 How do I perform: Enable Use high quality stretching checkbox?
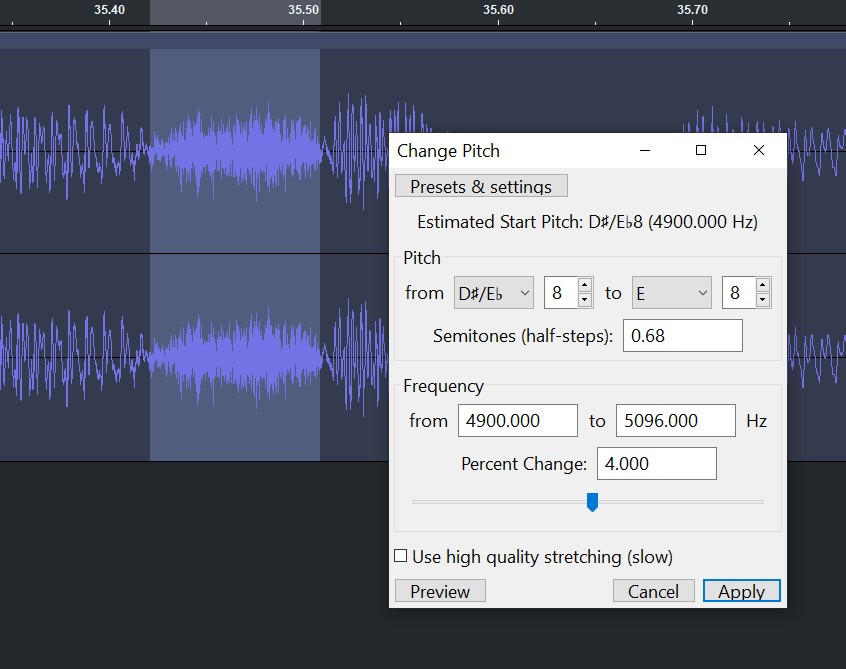tap(401, 556)
